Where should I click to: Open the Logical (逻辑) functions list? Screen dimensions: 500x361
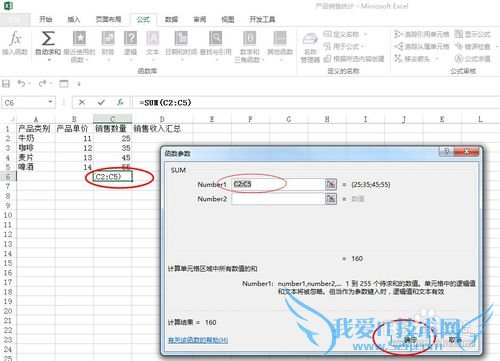click(x=130, y=46)
